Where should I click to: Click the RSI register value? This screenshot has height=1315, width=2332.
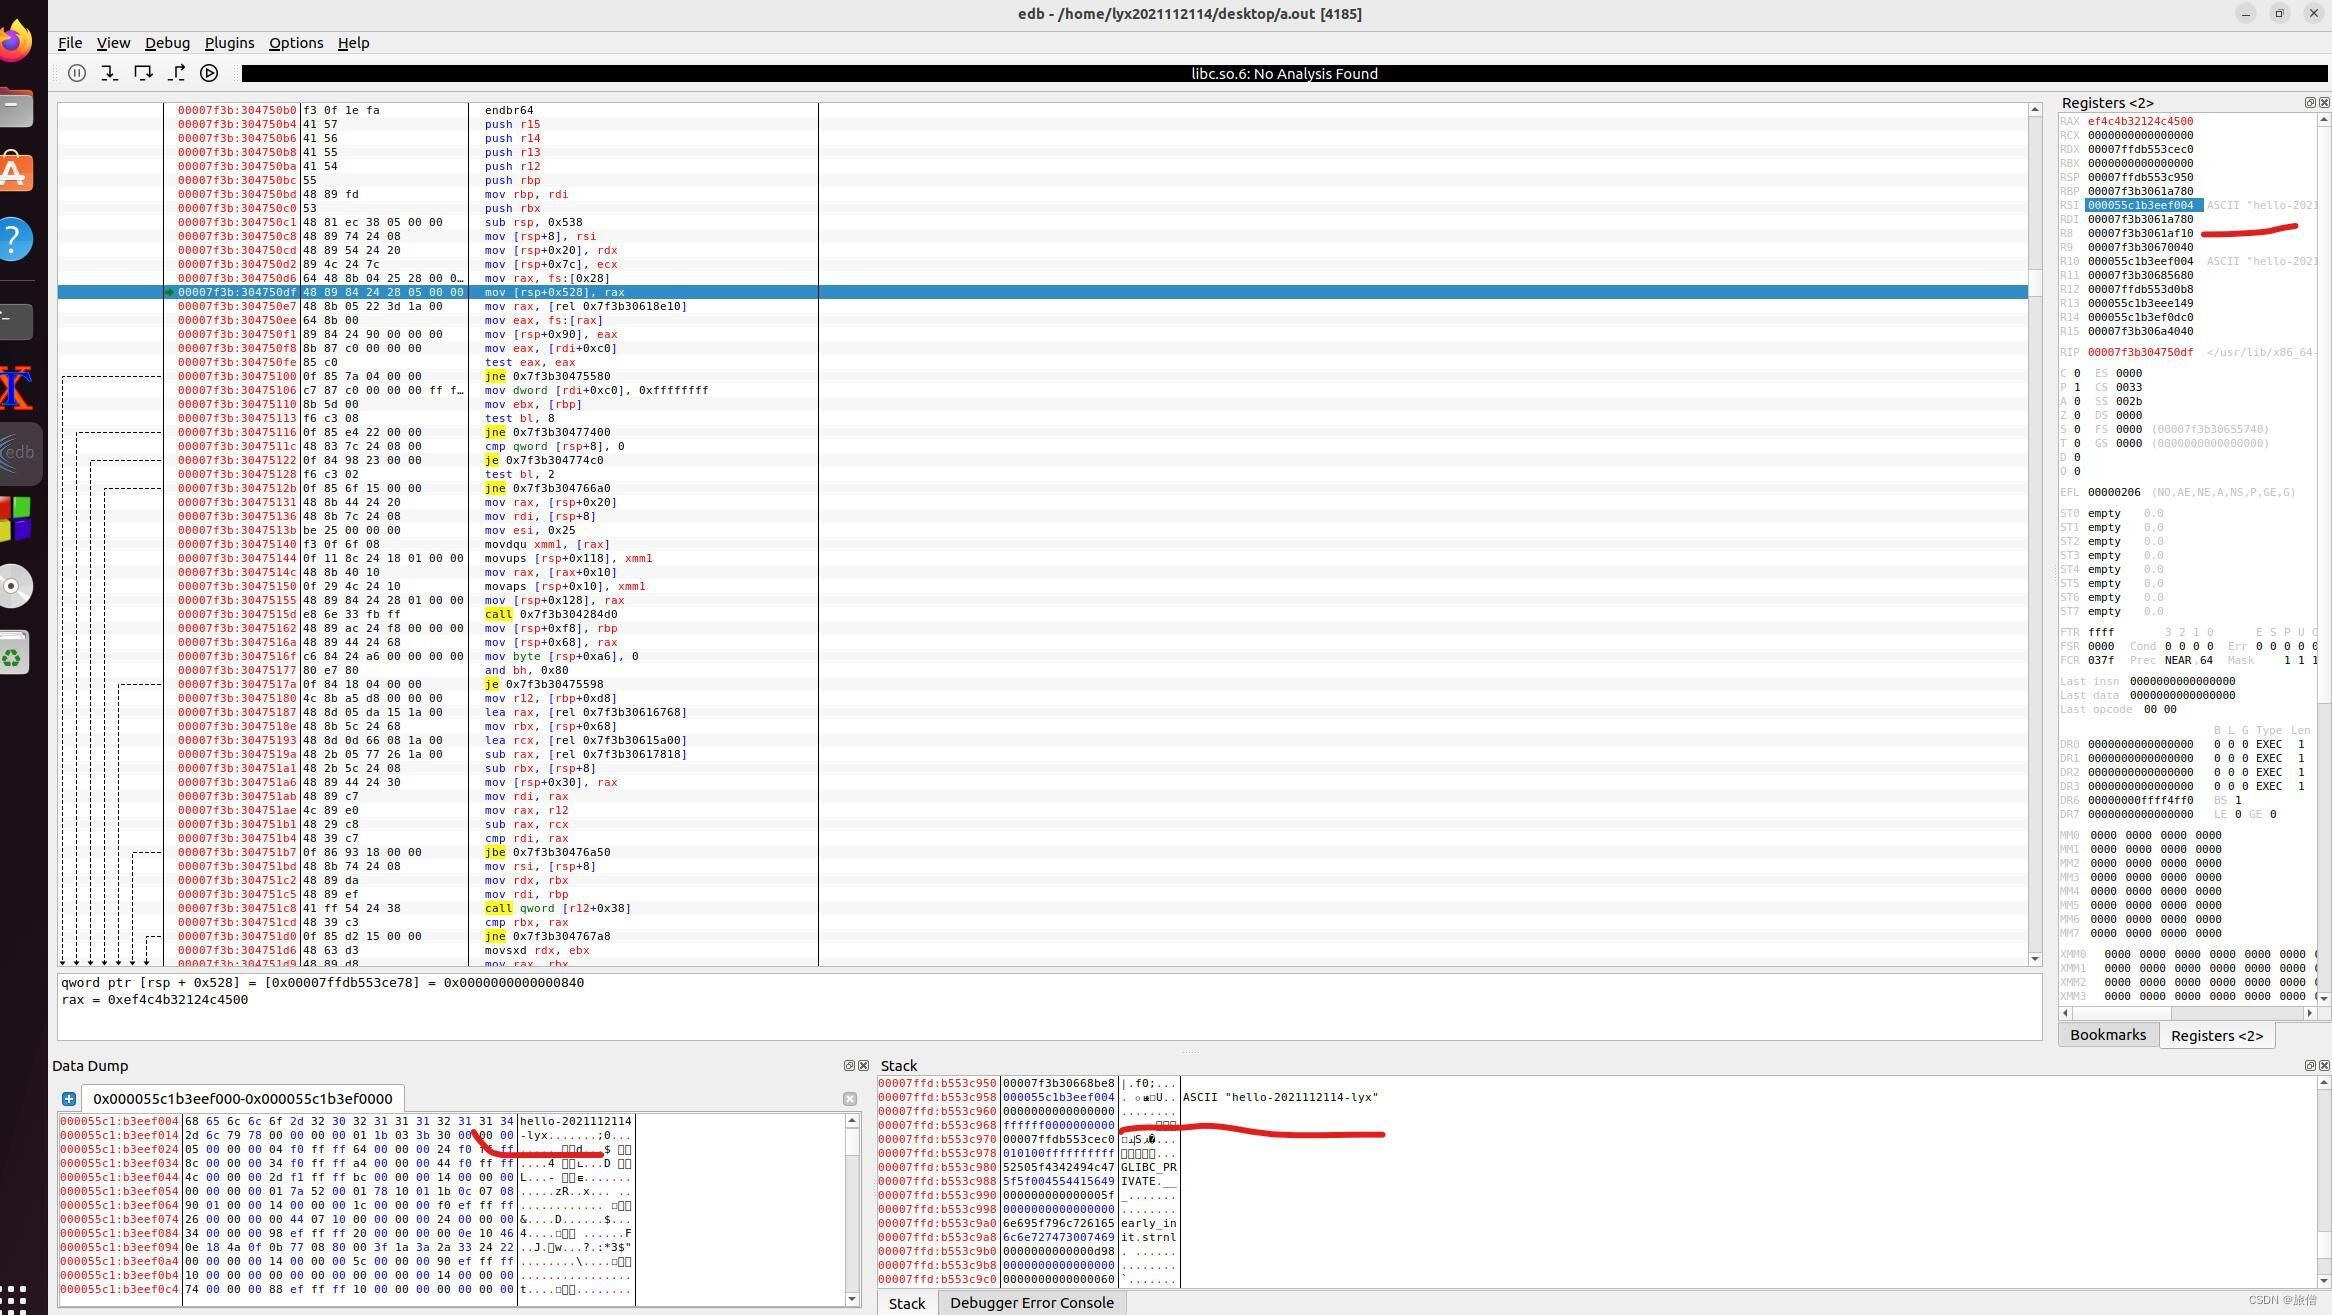2140,205
